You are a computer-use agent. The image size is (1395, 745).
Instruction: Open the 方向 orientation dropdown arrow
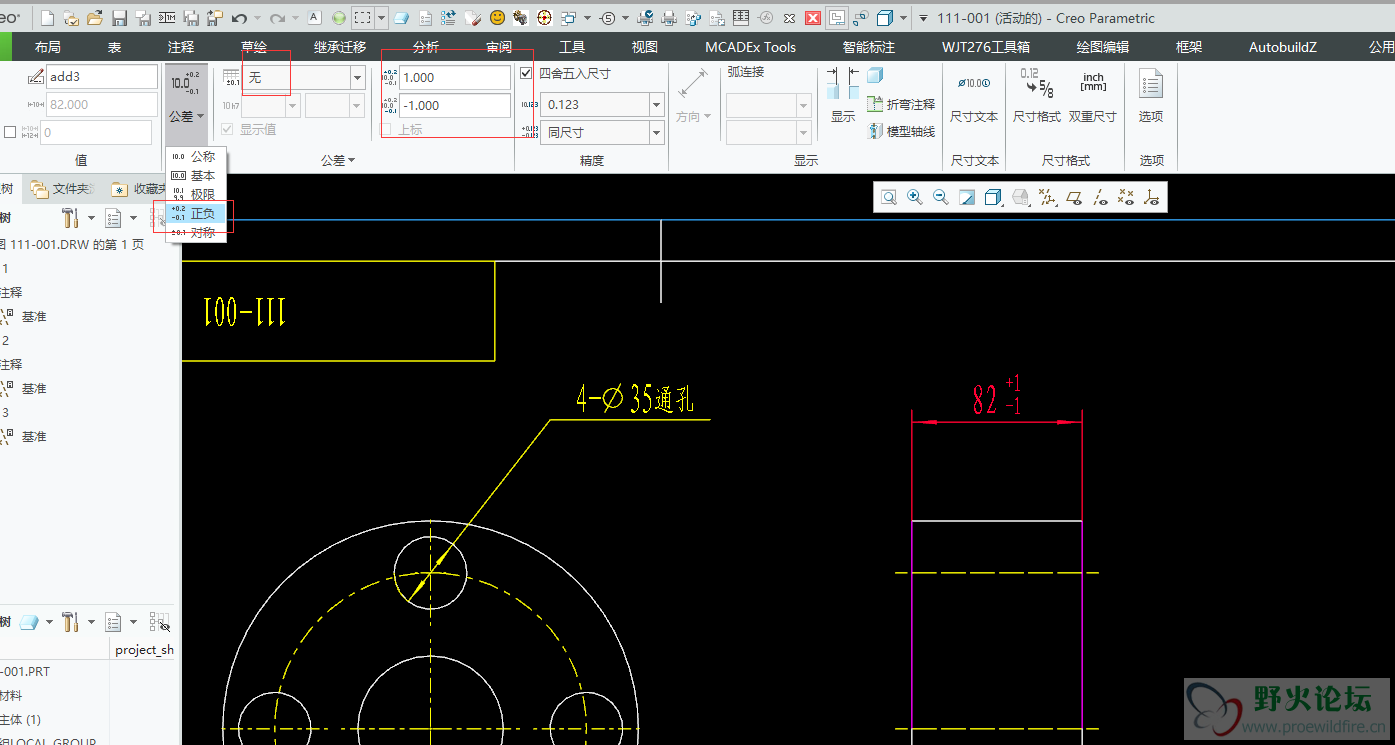pyautogui.click(x=708, y=117)
